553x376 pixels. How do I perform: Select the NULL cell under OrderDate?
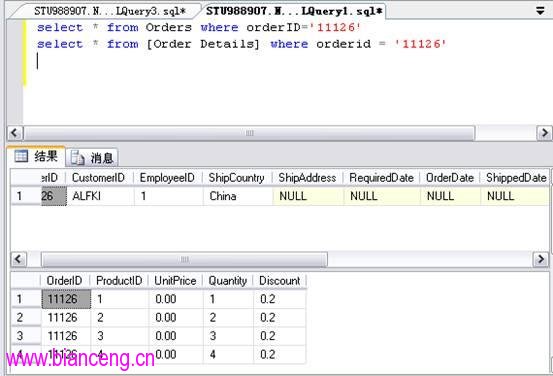point(450,196)
